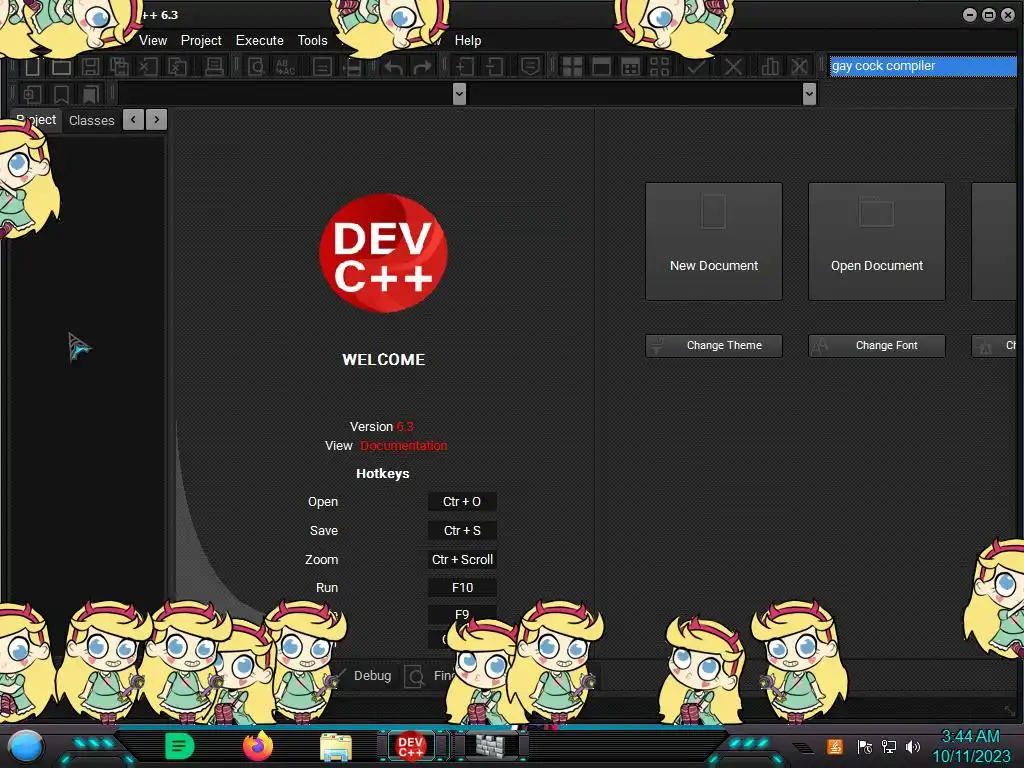Click the crossed-out bar chart icon
This screenshot has width=1024, height=768.
tap(799, 67)
